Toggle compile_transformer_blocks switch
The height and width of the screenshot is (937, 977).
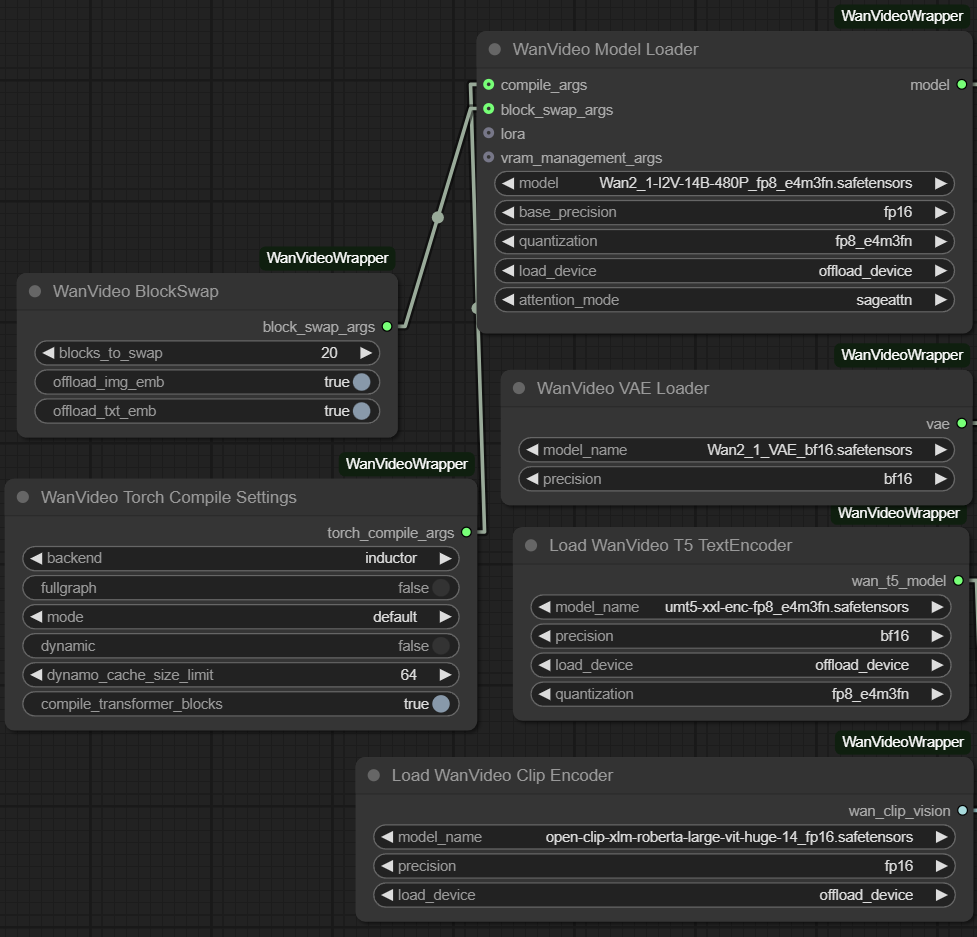tap(441, 704)
